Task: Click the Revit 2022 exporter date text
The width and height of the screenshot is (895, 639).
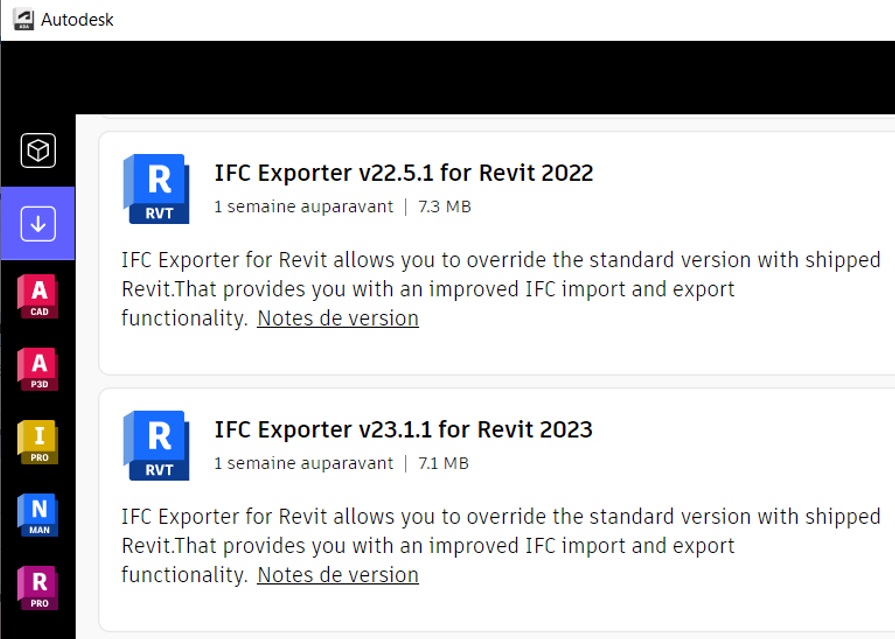Action: point(304,207)
